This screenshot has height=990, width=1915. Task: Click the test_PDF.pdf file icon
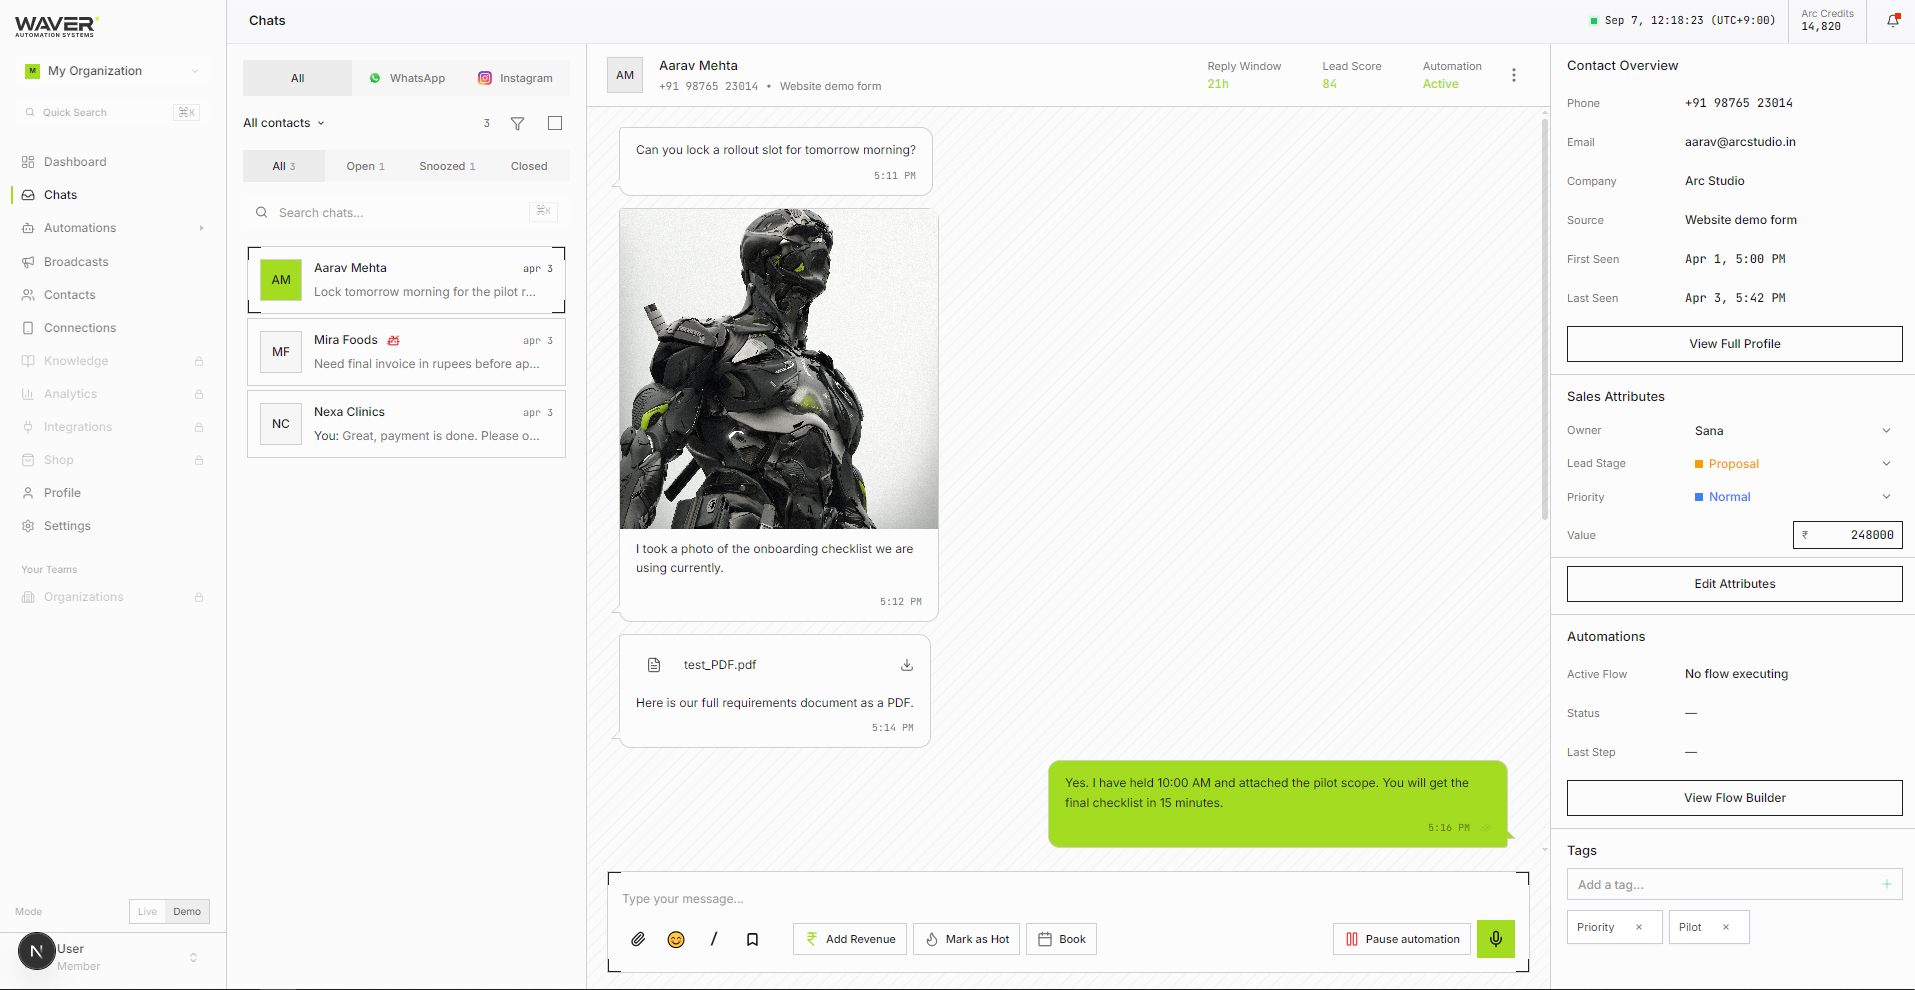[654, 665]
